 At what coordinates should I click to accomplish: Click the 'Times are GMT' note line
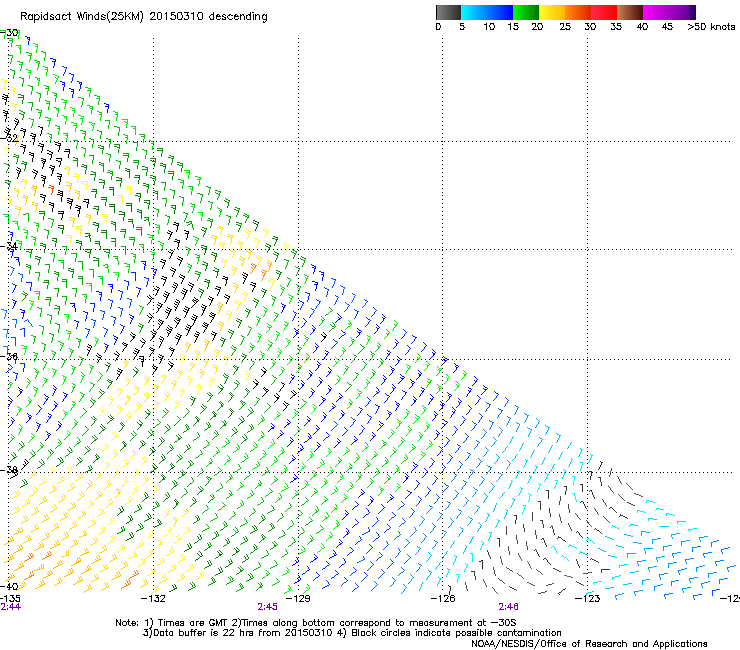pyautogui.click(x=316, y=623)
